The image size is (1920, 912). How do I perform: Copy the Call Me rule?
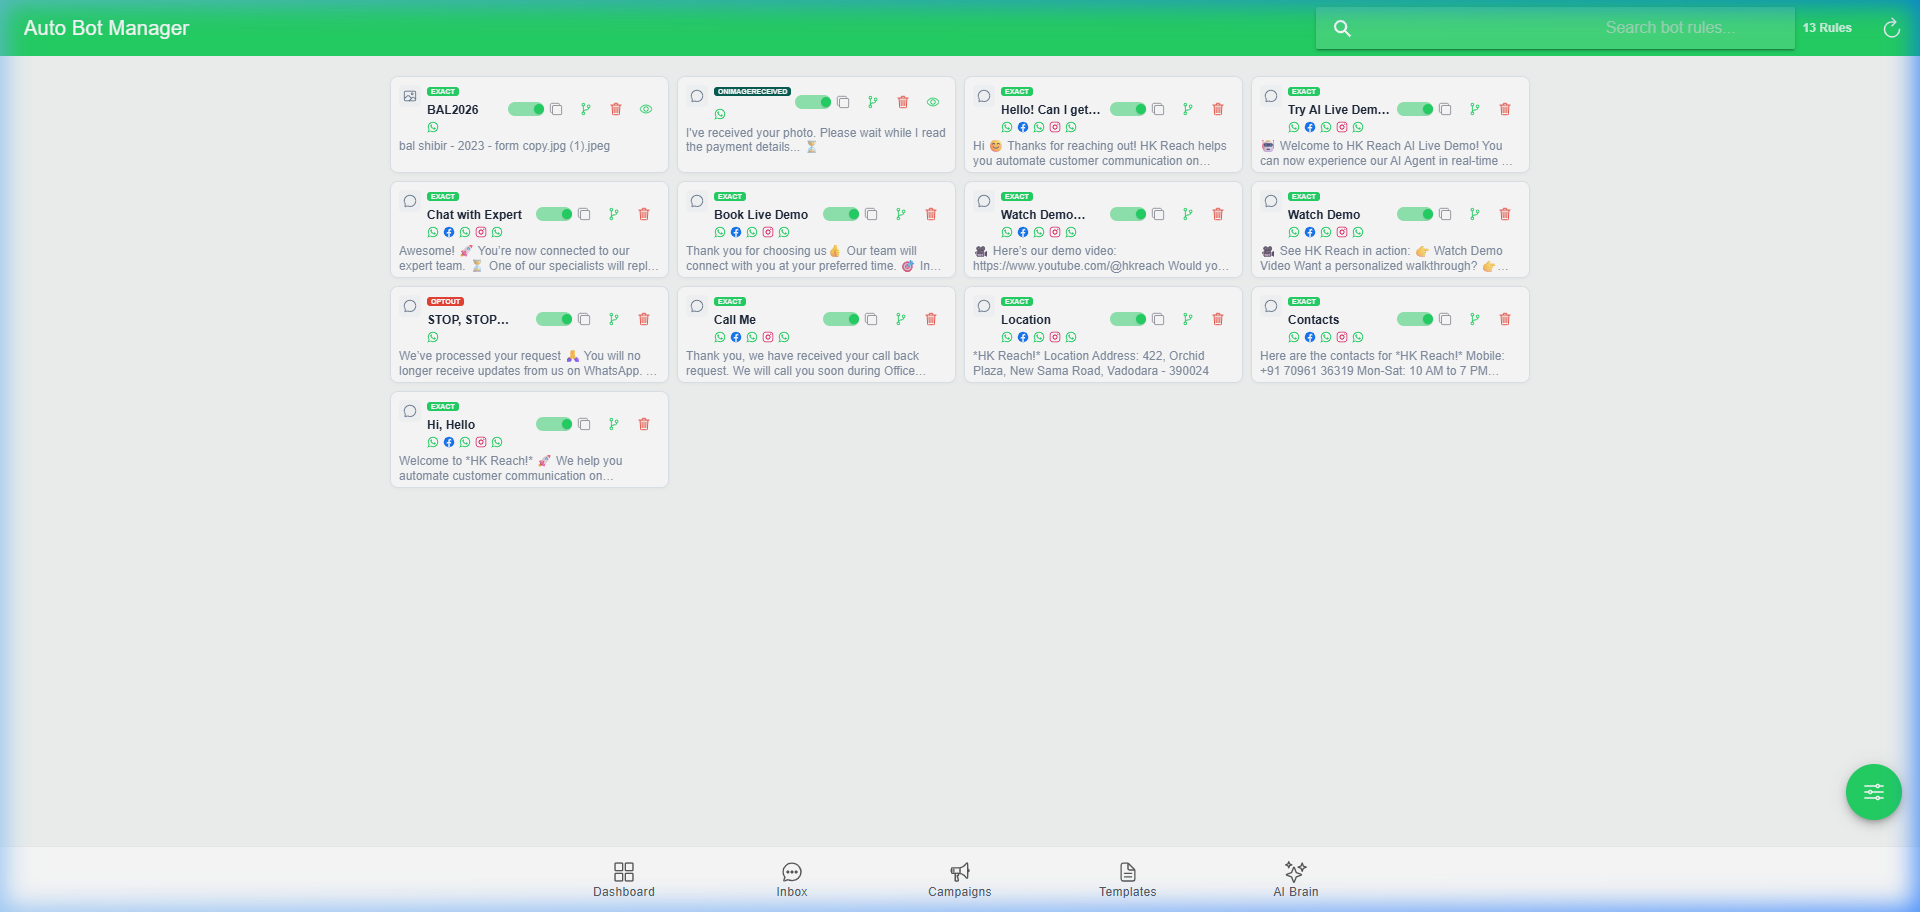click(871, 319)
